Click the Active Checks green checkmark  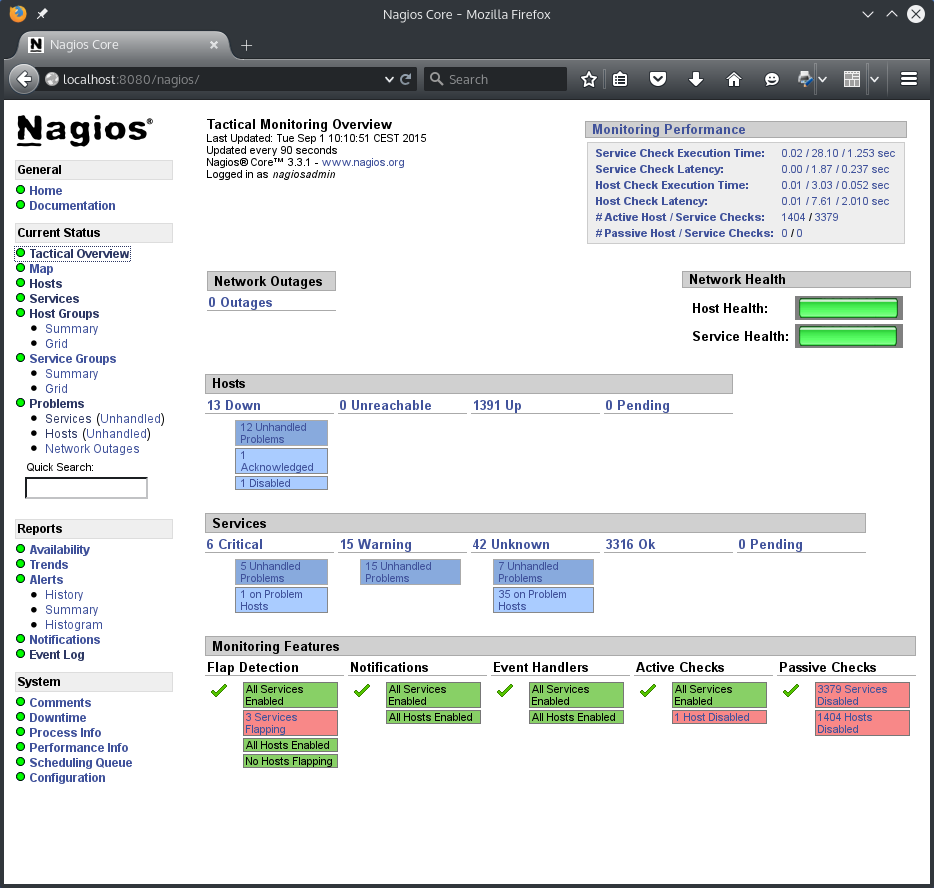pyautogui.click(x=647, y=691)
